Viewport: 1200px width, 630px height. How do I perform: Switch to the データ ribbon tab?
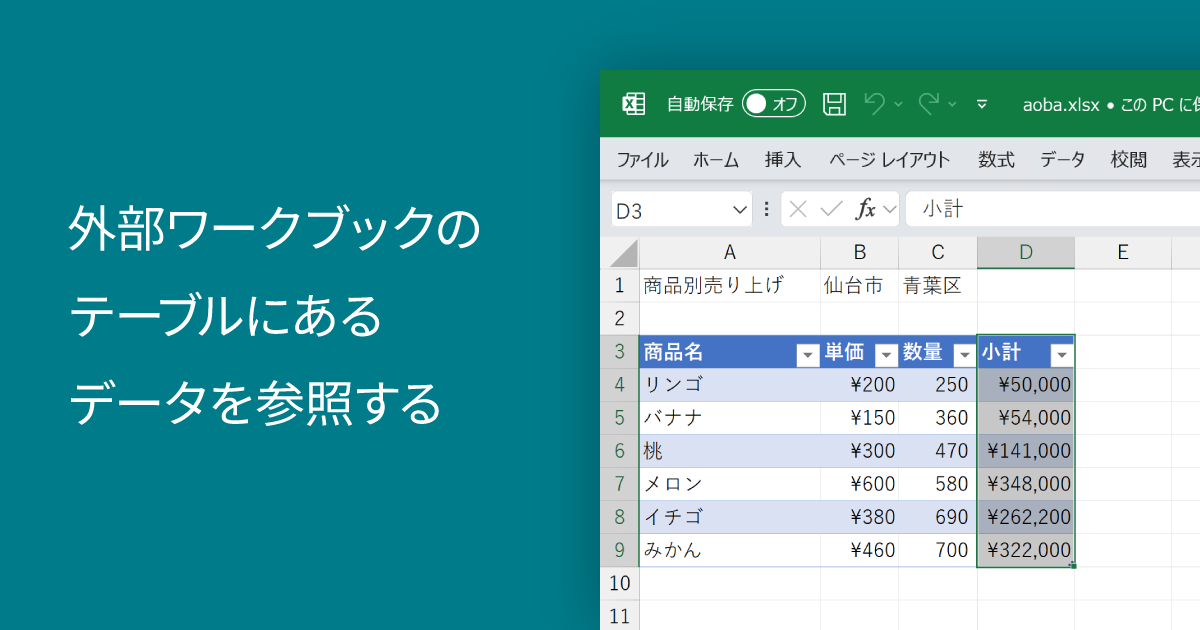coord(1062,159)
